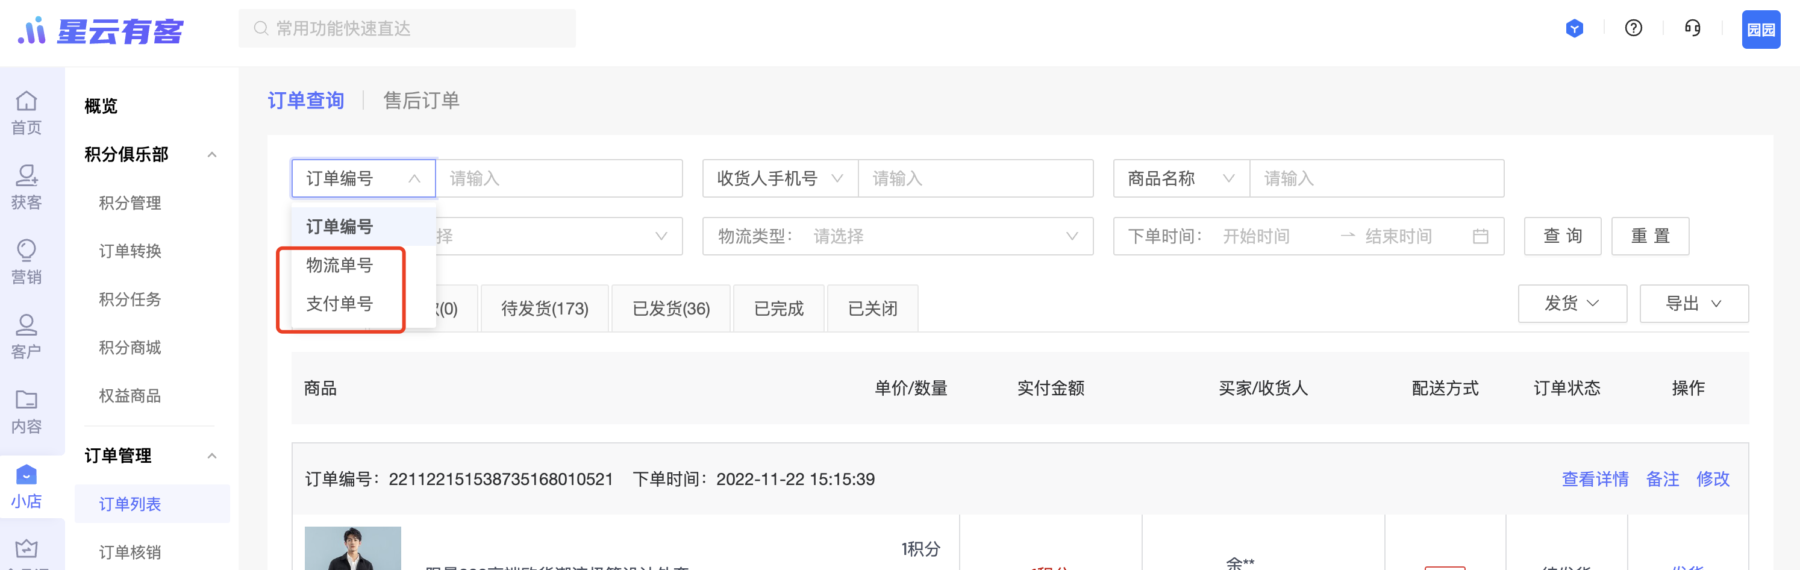Click the 查询 search button
The height and width of the screenshot is (570, 1800).
pyautogui.click(x=1563, y=236)
